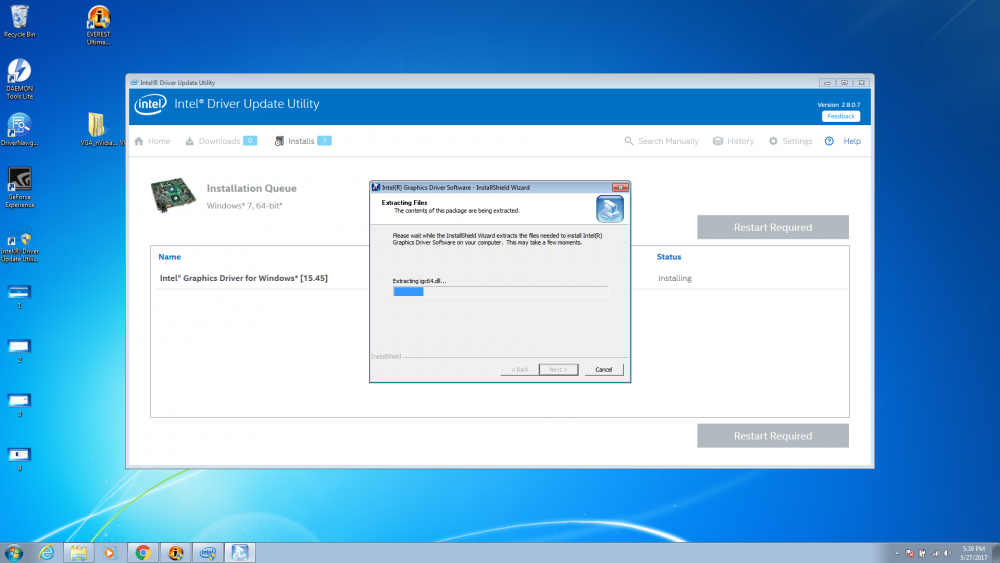Cancel the InstallShield extraction

pos(603,369)
